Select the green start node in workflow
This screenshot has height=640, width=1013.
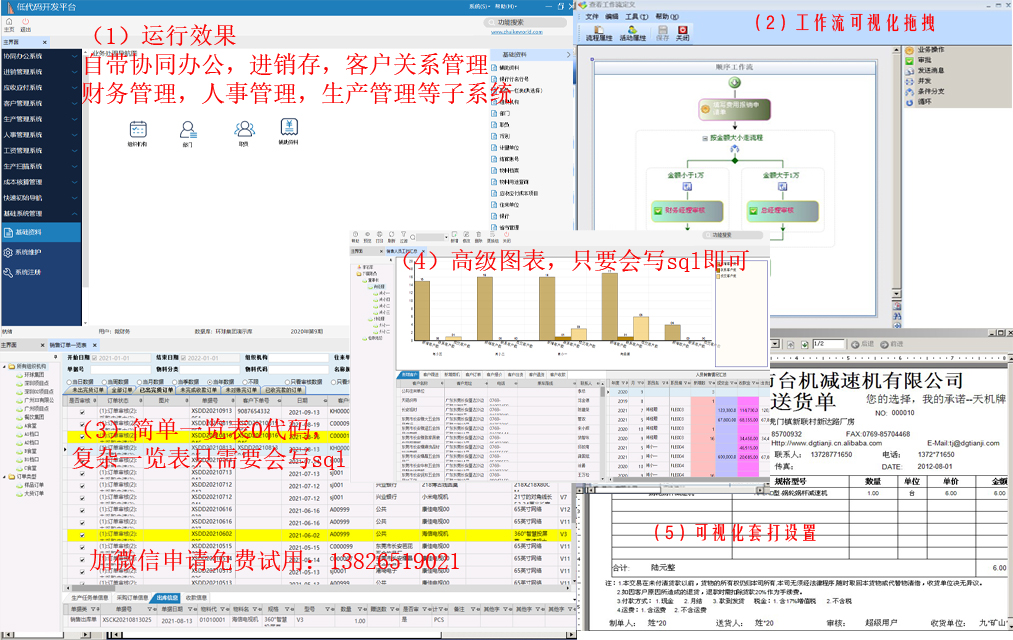[x=735, y=83]
